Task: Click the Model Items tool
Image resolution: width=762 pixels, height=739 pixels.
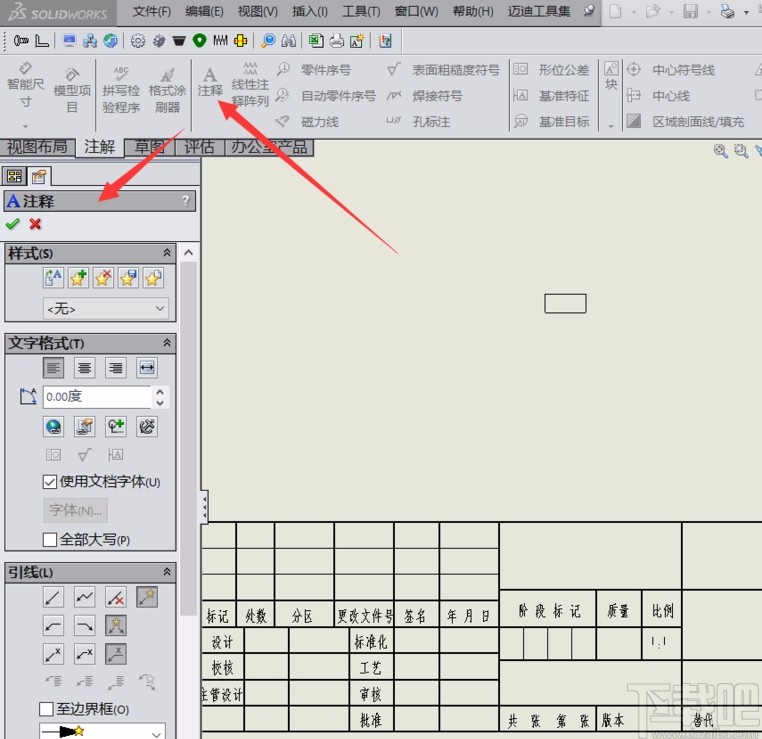Action: 72,90
